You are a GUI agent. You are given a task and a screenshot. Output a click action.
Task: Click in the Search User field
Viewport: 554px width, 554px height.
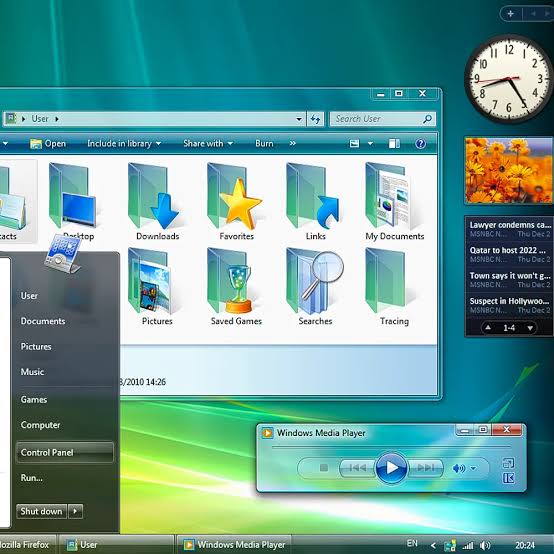click(x=383, y=119)
